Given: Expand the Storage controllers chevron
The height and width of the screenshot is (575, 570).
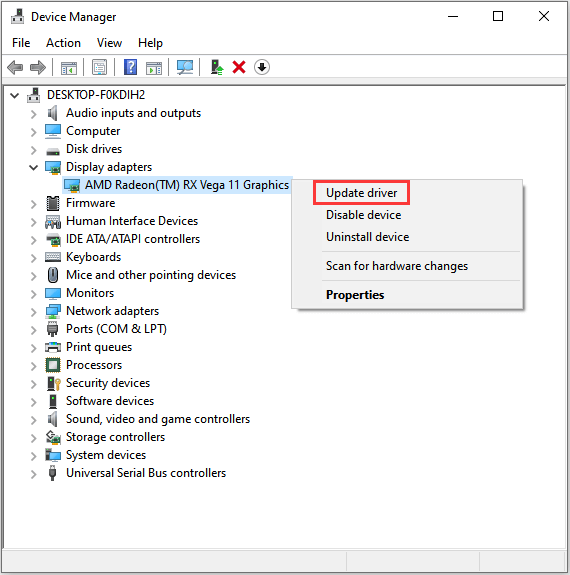Looking at the screenshot, I should pyautogui.click(x=33, y=438).
